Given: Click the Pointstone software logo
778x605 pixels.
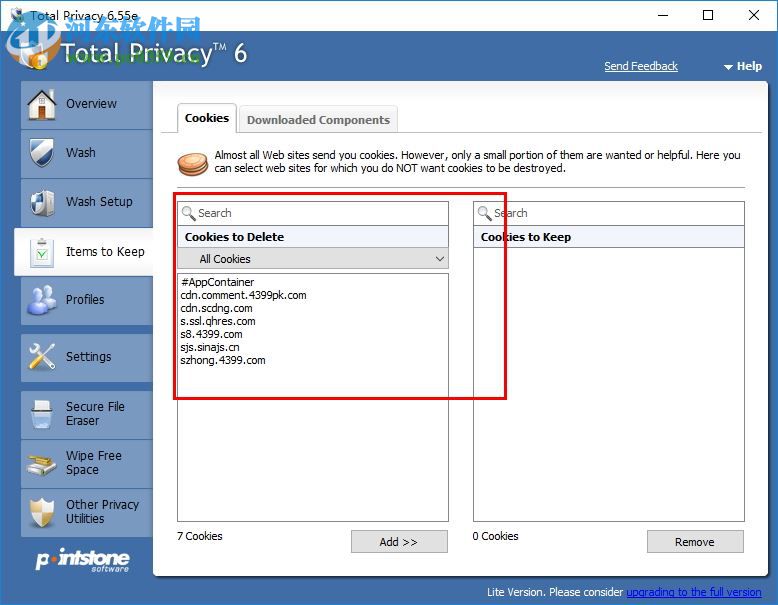Looking at the screenshot, I should 82,561.
